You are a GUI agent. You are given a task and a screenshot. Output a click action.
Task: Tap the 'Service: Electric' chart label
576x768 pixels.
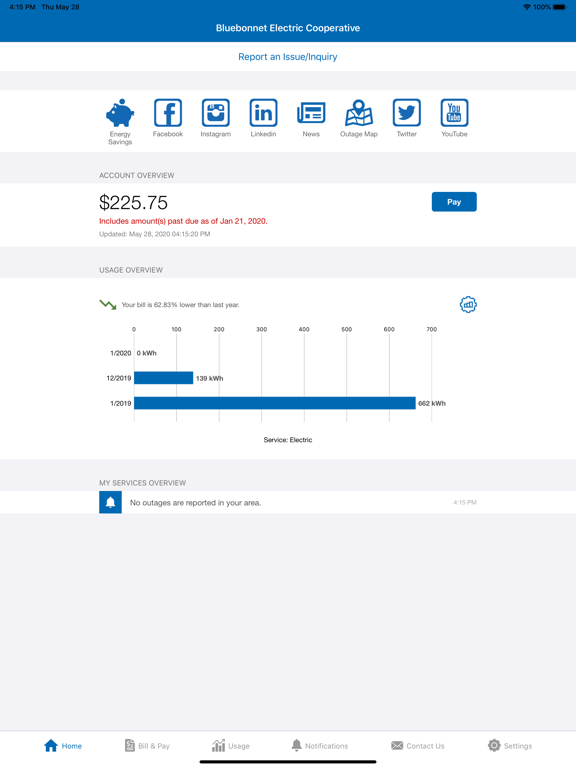(x=288, y=440)
